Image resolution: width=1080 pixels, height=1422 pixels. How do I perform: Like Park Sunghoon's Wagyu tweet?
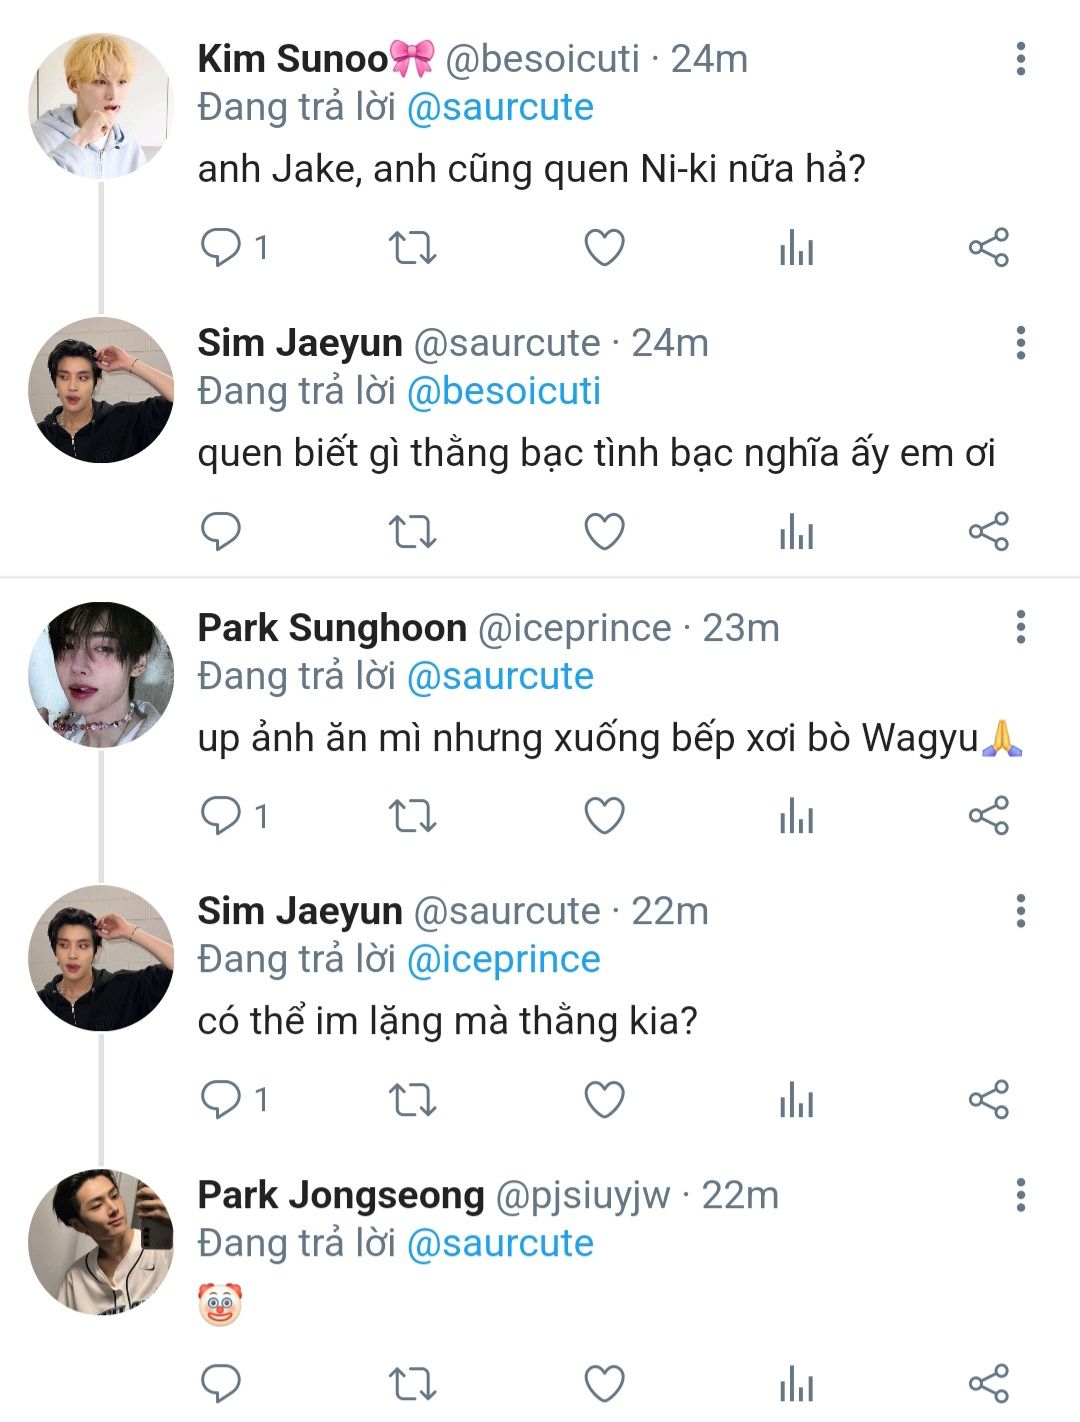[x=604, y=816]
